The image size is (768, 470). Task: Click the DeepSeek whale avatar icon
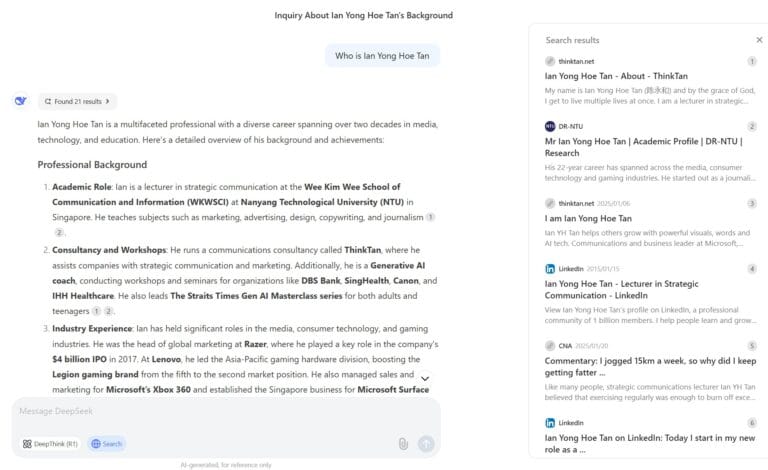coord(21,101)
